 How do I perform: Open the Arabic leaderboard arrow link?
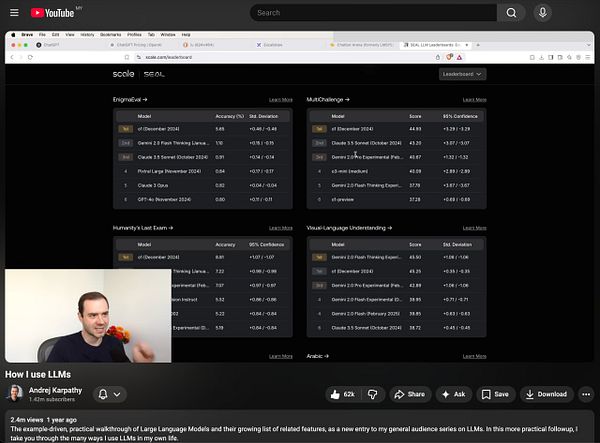[317, 356]
